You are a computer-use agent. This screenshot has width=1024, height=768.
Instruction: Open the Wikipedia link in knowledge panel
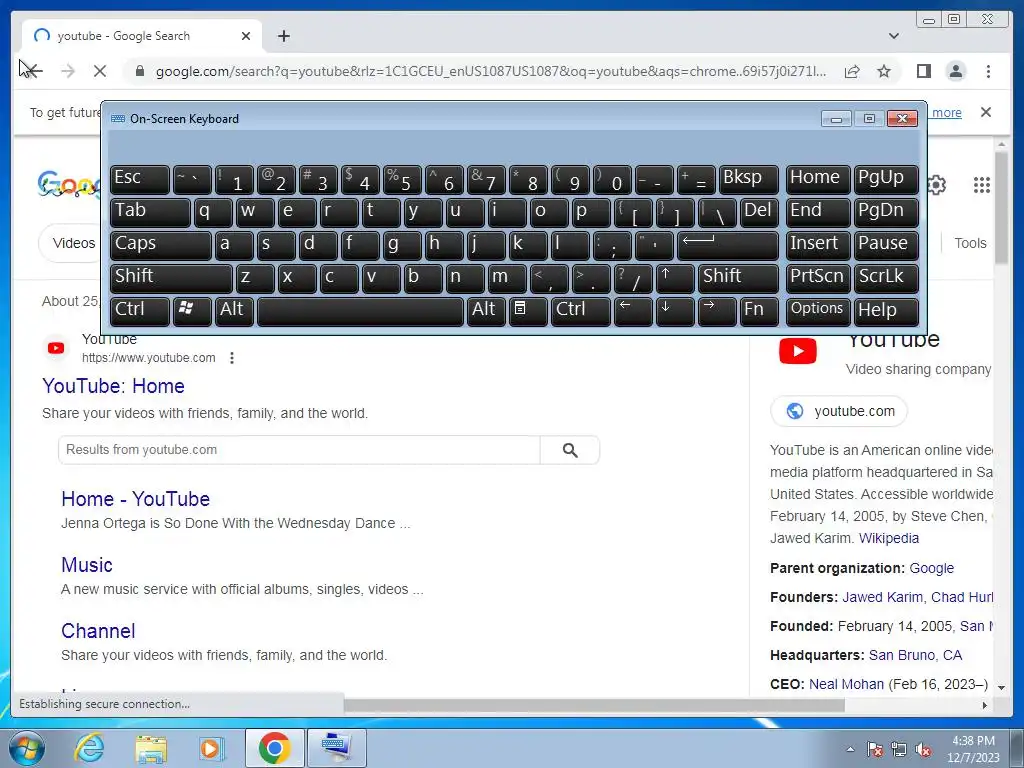pos(889,538)
